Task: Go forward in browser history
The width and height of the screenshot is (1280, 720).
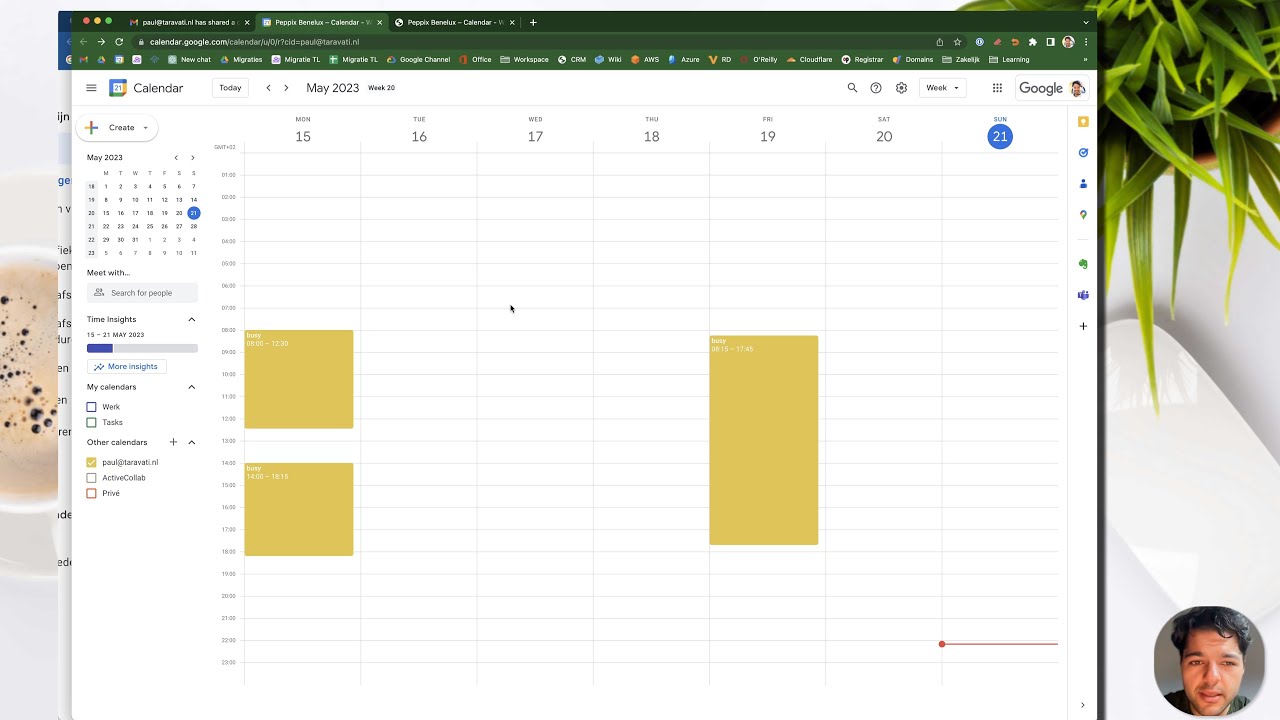Action: [x=101, y=42]
